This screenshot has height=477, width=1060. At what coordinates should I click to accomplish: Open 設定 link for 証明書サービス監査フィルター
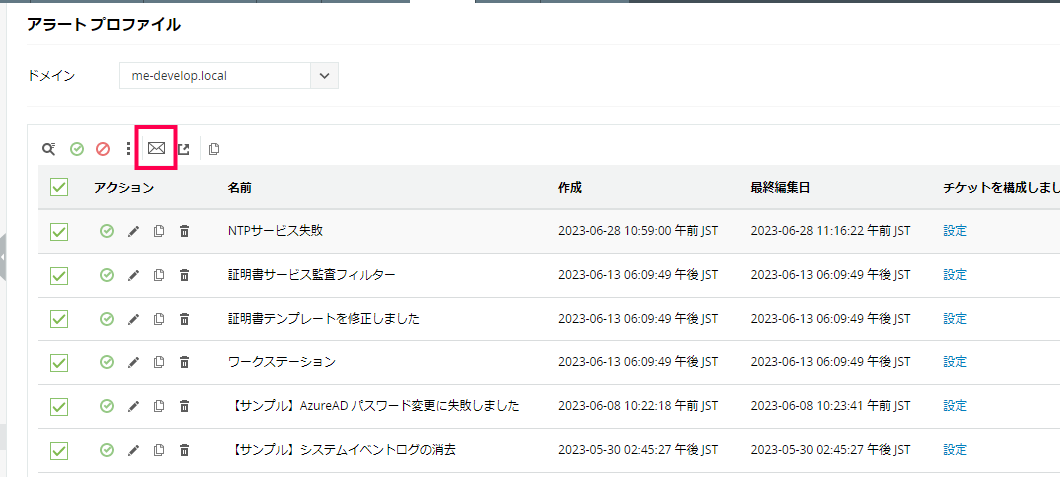(955, 275)
